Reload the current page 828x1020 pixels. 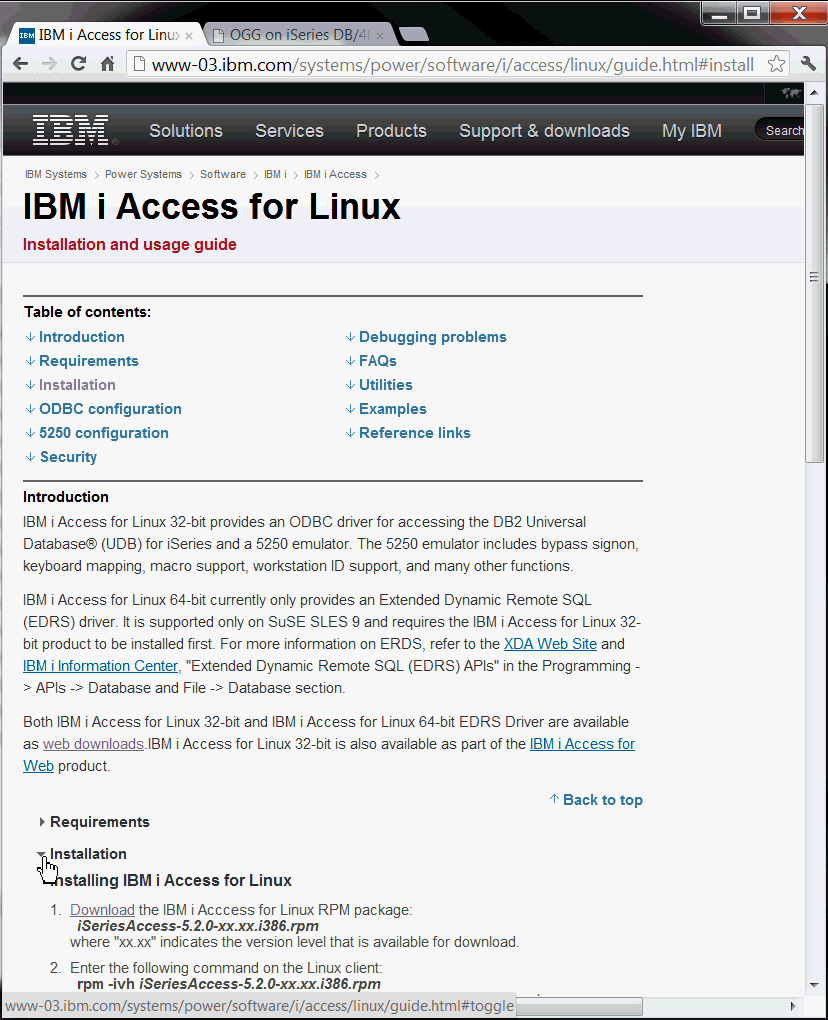pyautogui.click(x=78, y=65)
